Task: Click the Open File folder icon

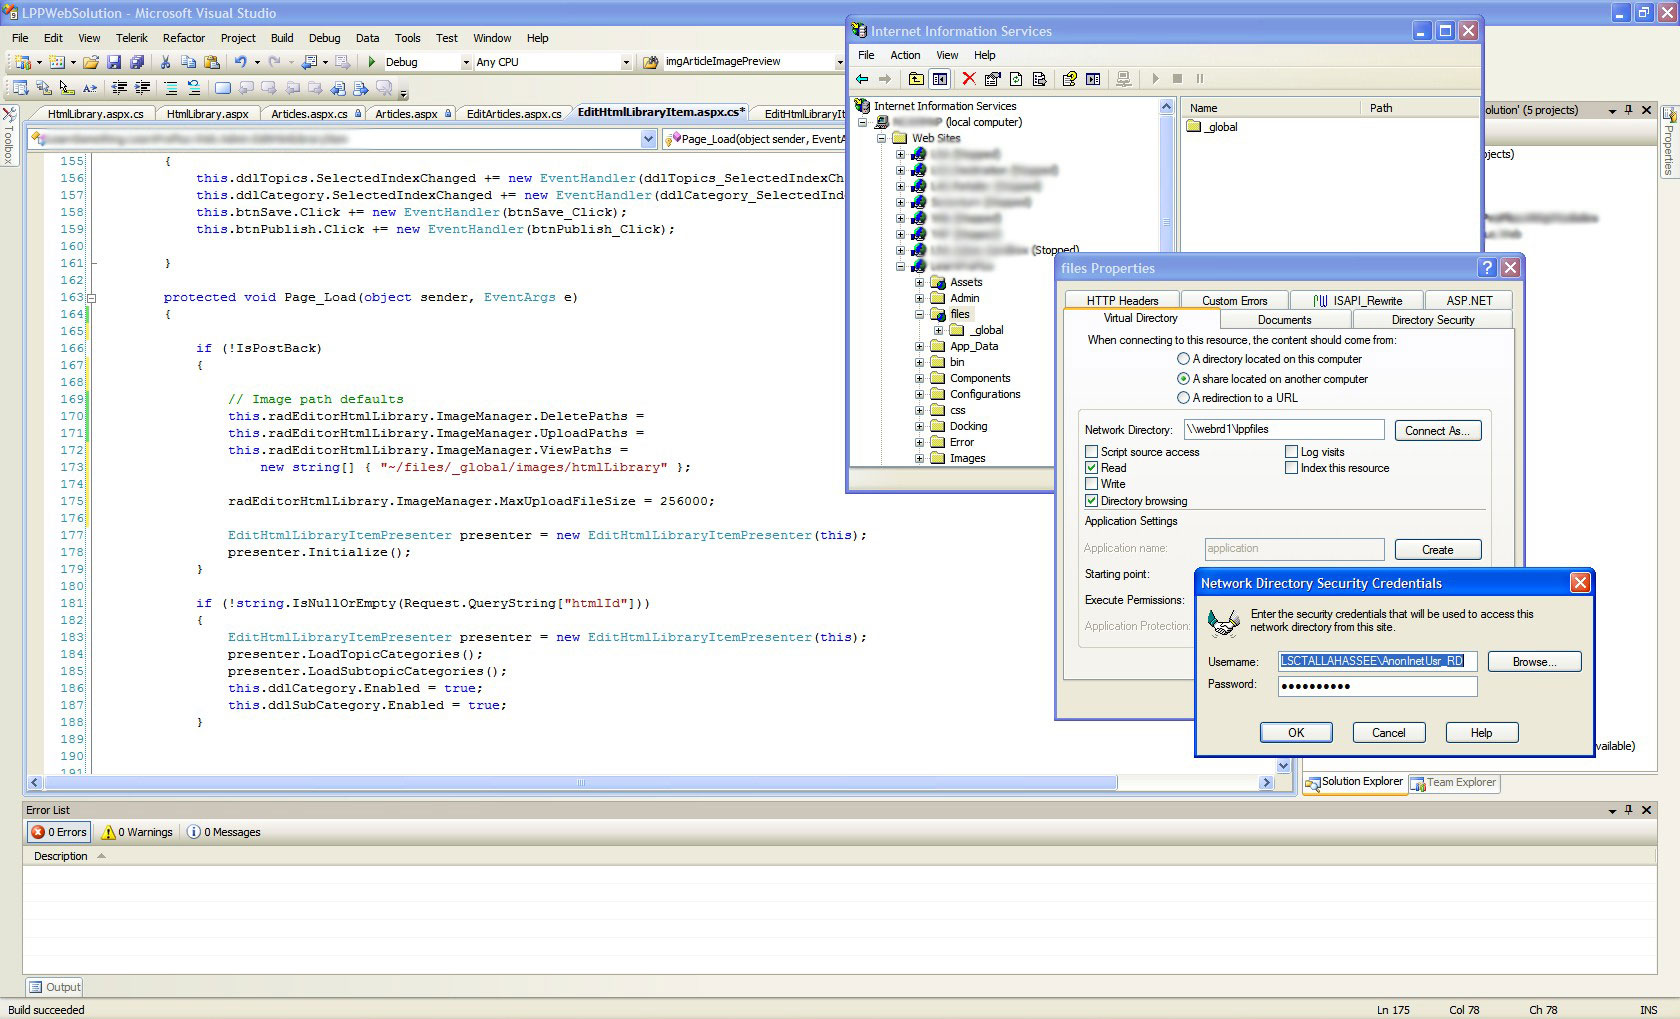Action: click(x=90, y=62)
